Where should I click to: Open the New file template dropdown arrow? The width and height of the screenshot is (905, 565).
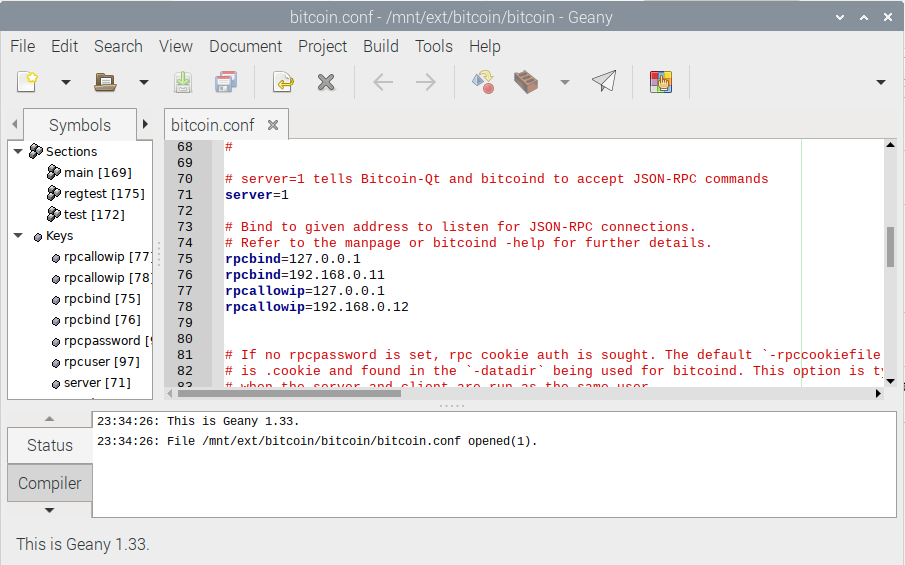[66, 83]
